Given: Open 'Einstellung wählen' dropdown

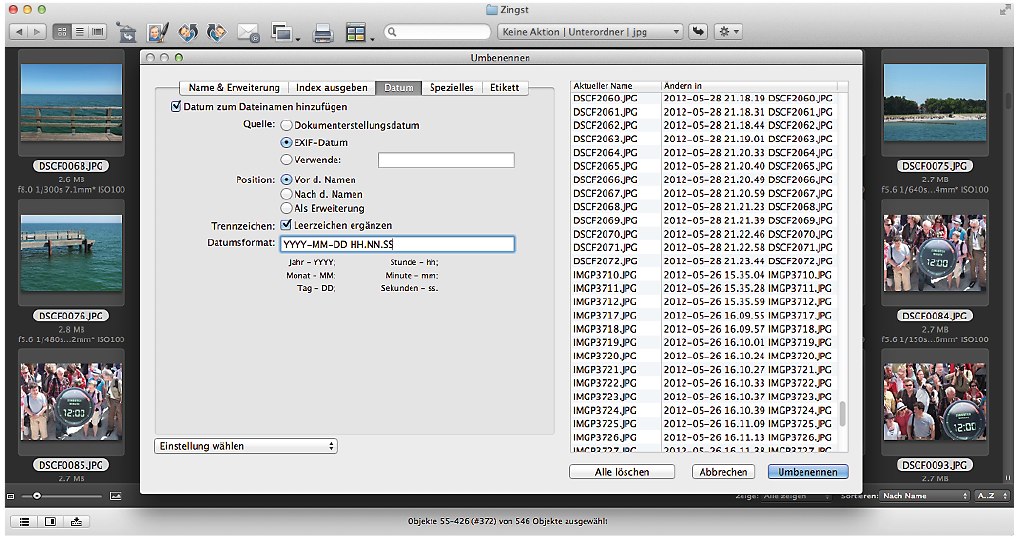Looking at the screenshot, I should pos(246,446).
